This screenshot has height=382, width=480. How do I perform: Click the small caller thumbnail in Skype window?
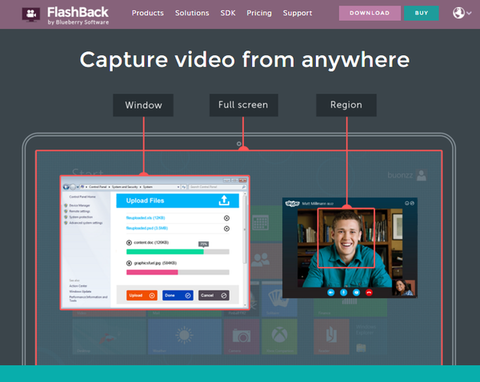click(403, 288)
